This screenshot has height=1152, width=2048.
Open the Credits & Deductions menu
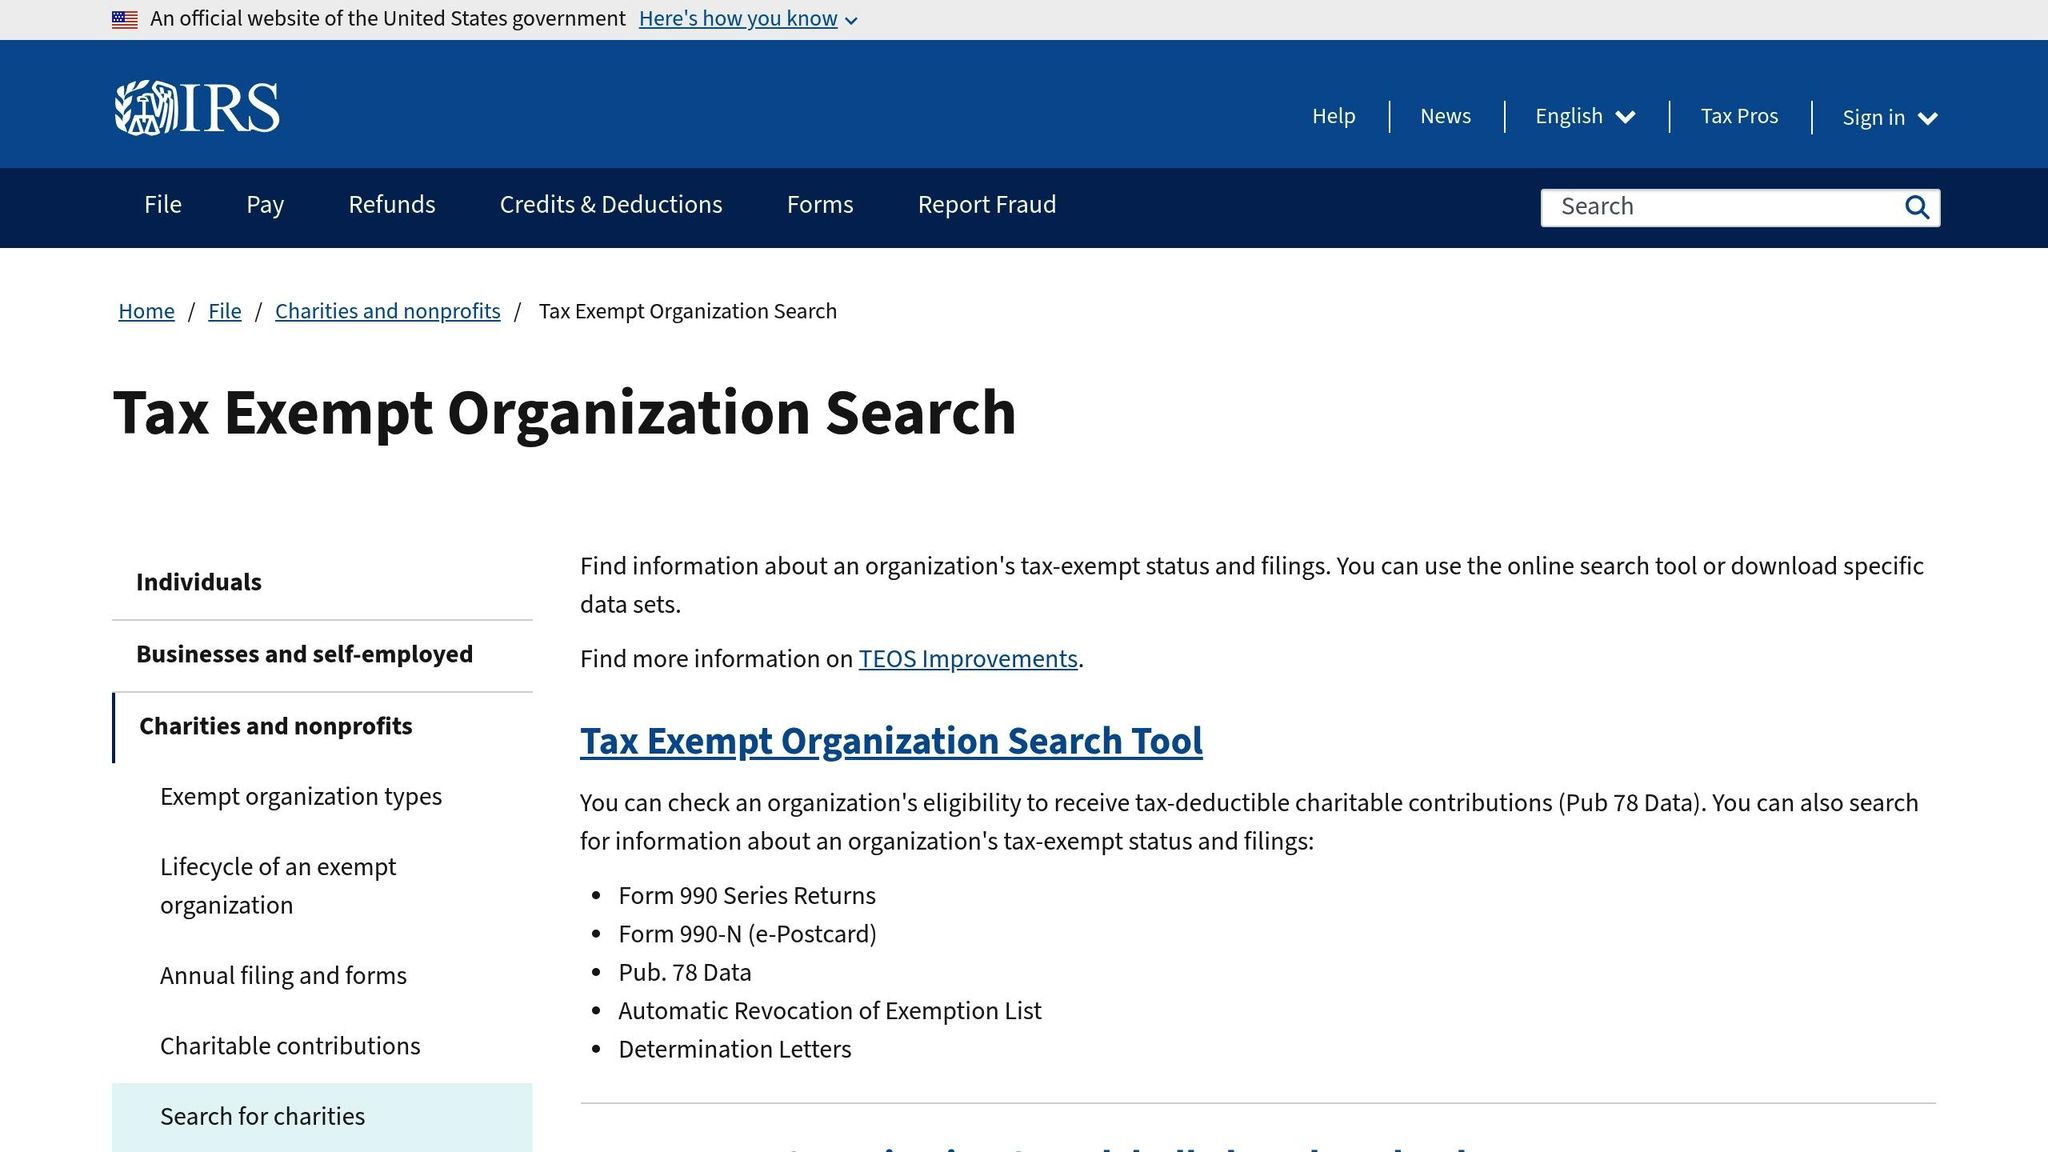(610, 205)
